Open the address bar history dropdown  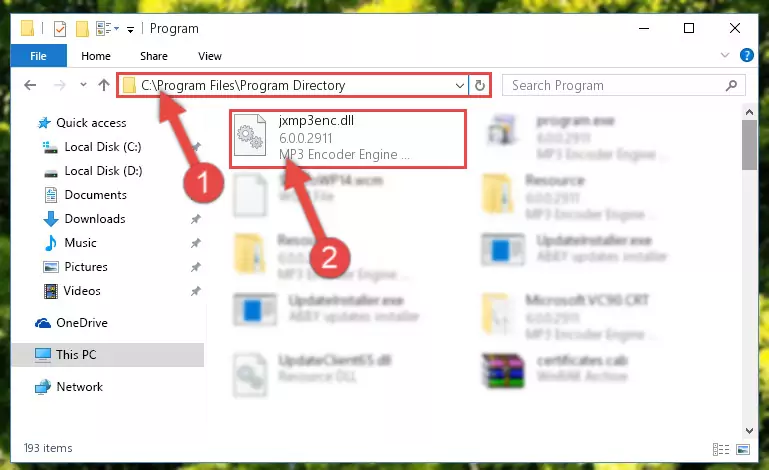pos(460,85)
